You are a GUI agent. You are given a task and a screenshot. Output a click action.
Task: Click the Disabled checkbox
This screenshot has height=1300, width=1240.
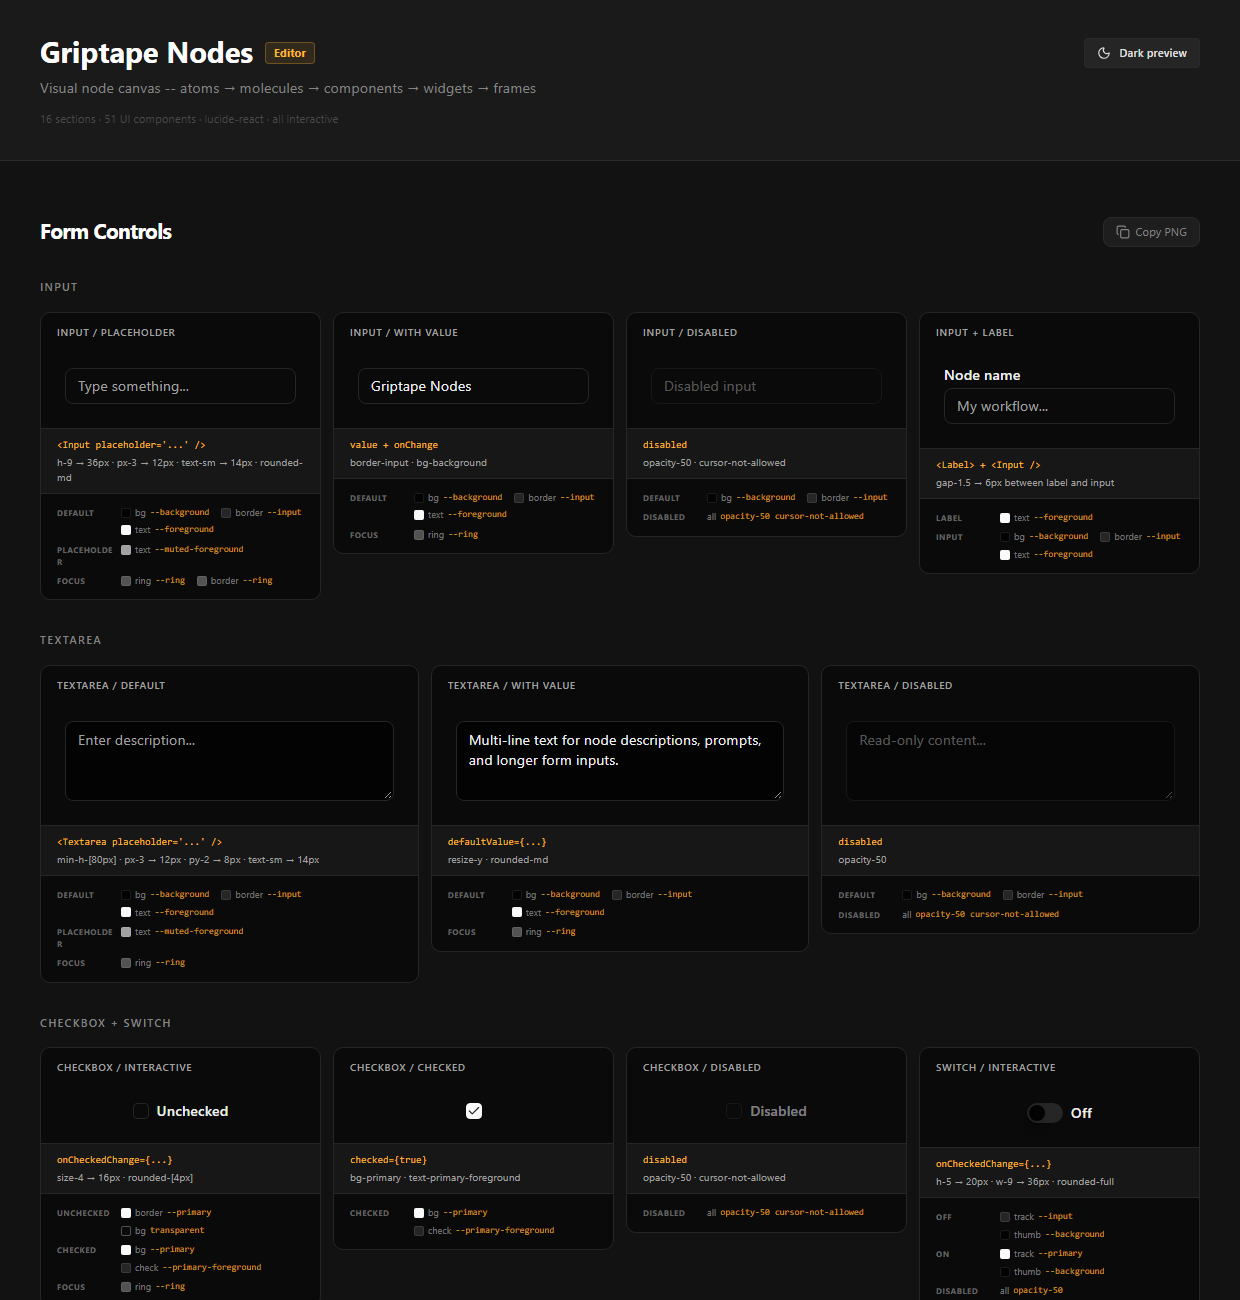(x=734, y=1111)
